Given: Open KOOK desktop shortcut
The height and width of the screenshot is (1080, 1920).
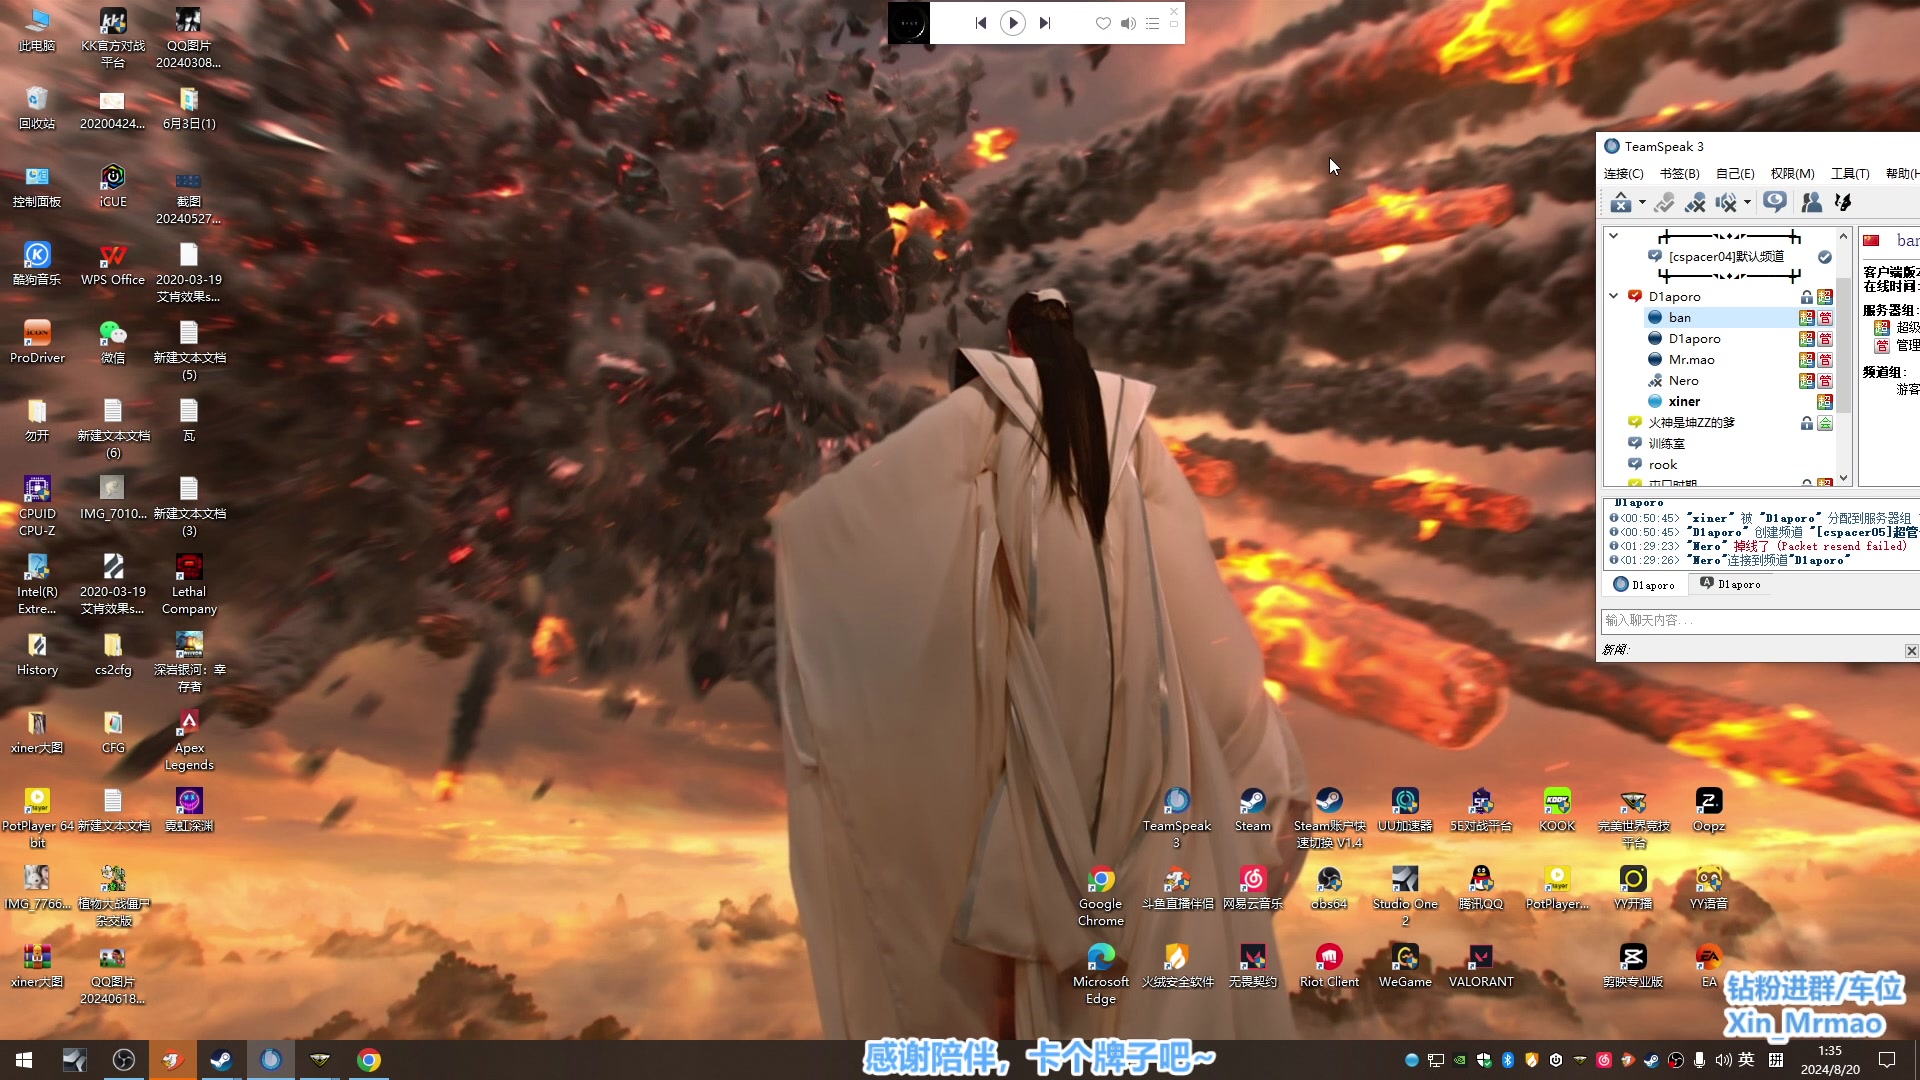Looking at the screenshot, I should pyautogui.click(x=1557, y=810).
